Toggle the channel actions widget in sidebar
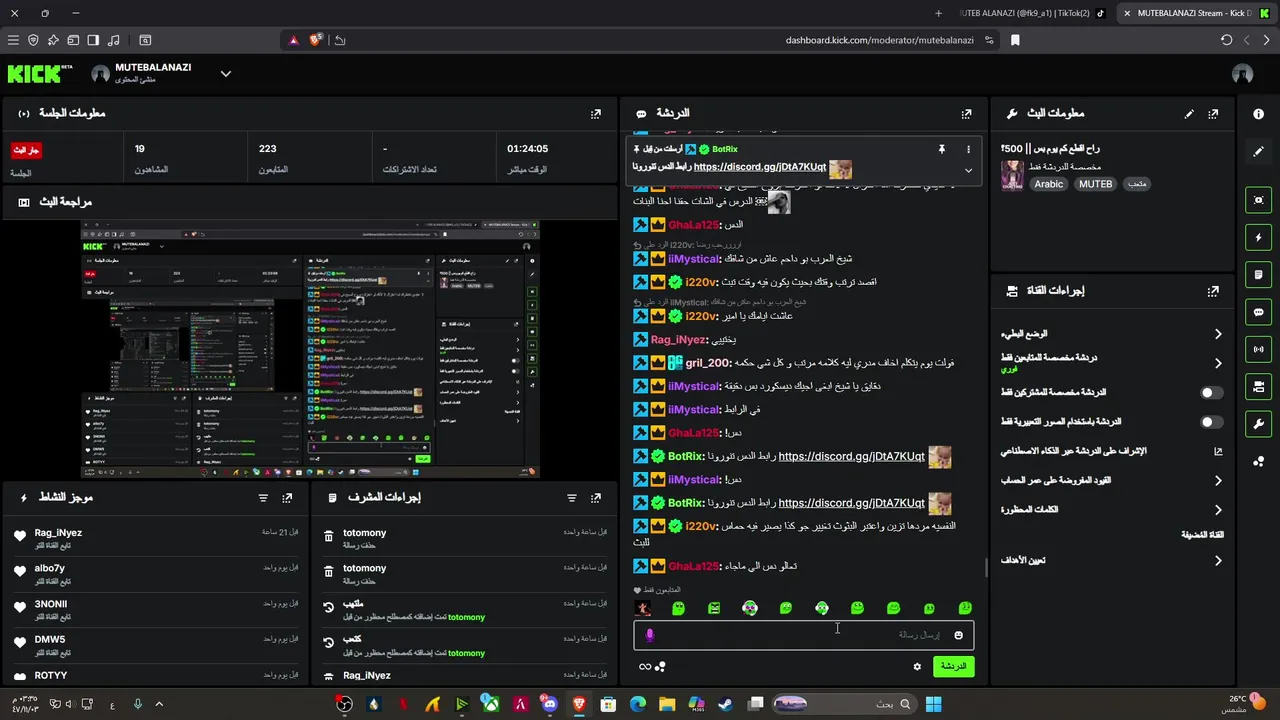Viewport: 1280px width, 720px height. (1259, 386)
